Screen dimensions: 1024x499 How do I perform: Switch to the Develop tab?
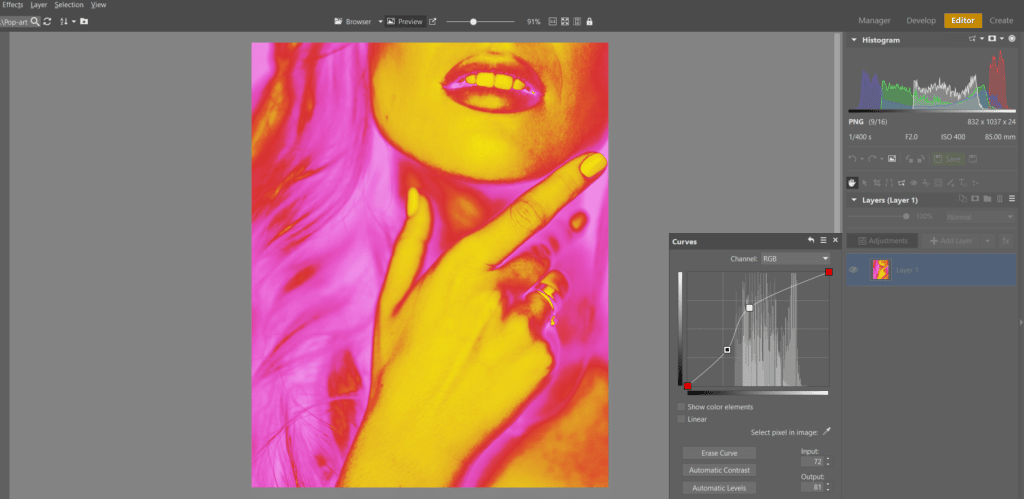(x=920, y=20)
